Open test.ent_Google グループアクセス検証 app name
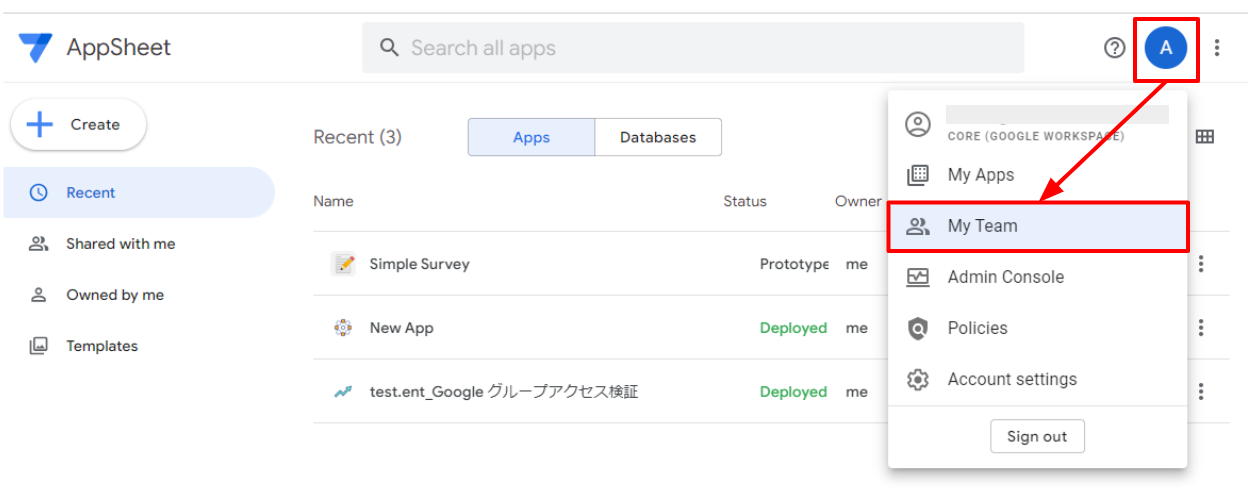 [504, 392]
